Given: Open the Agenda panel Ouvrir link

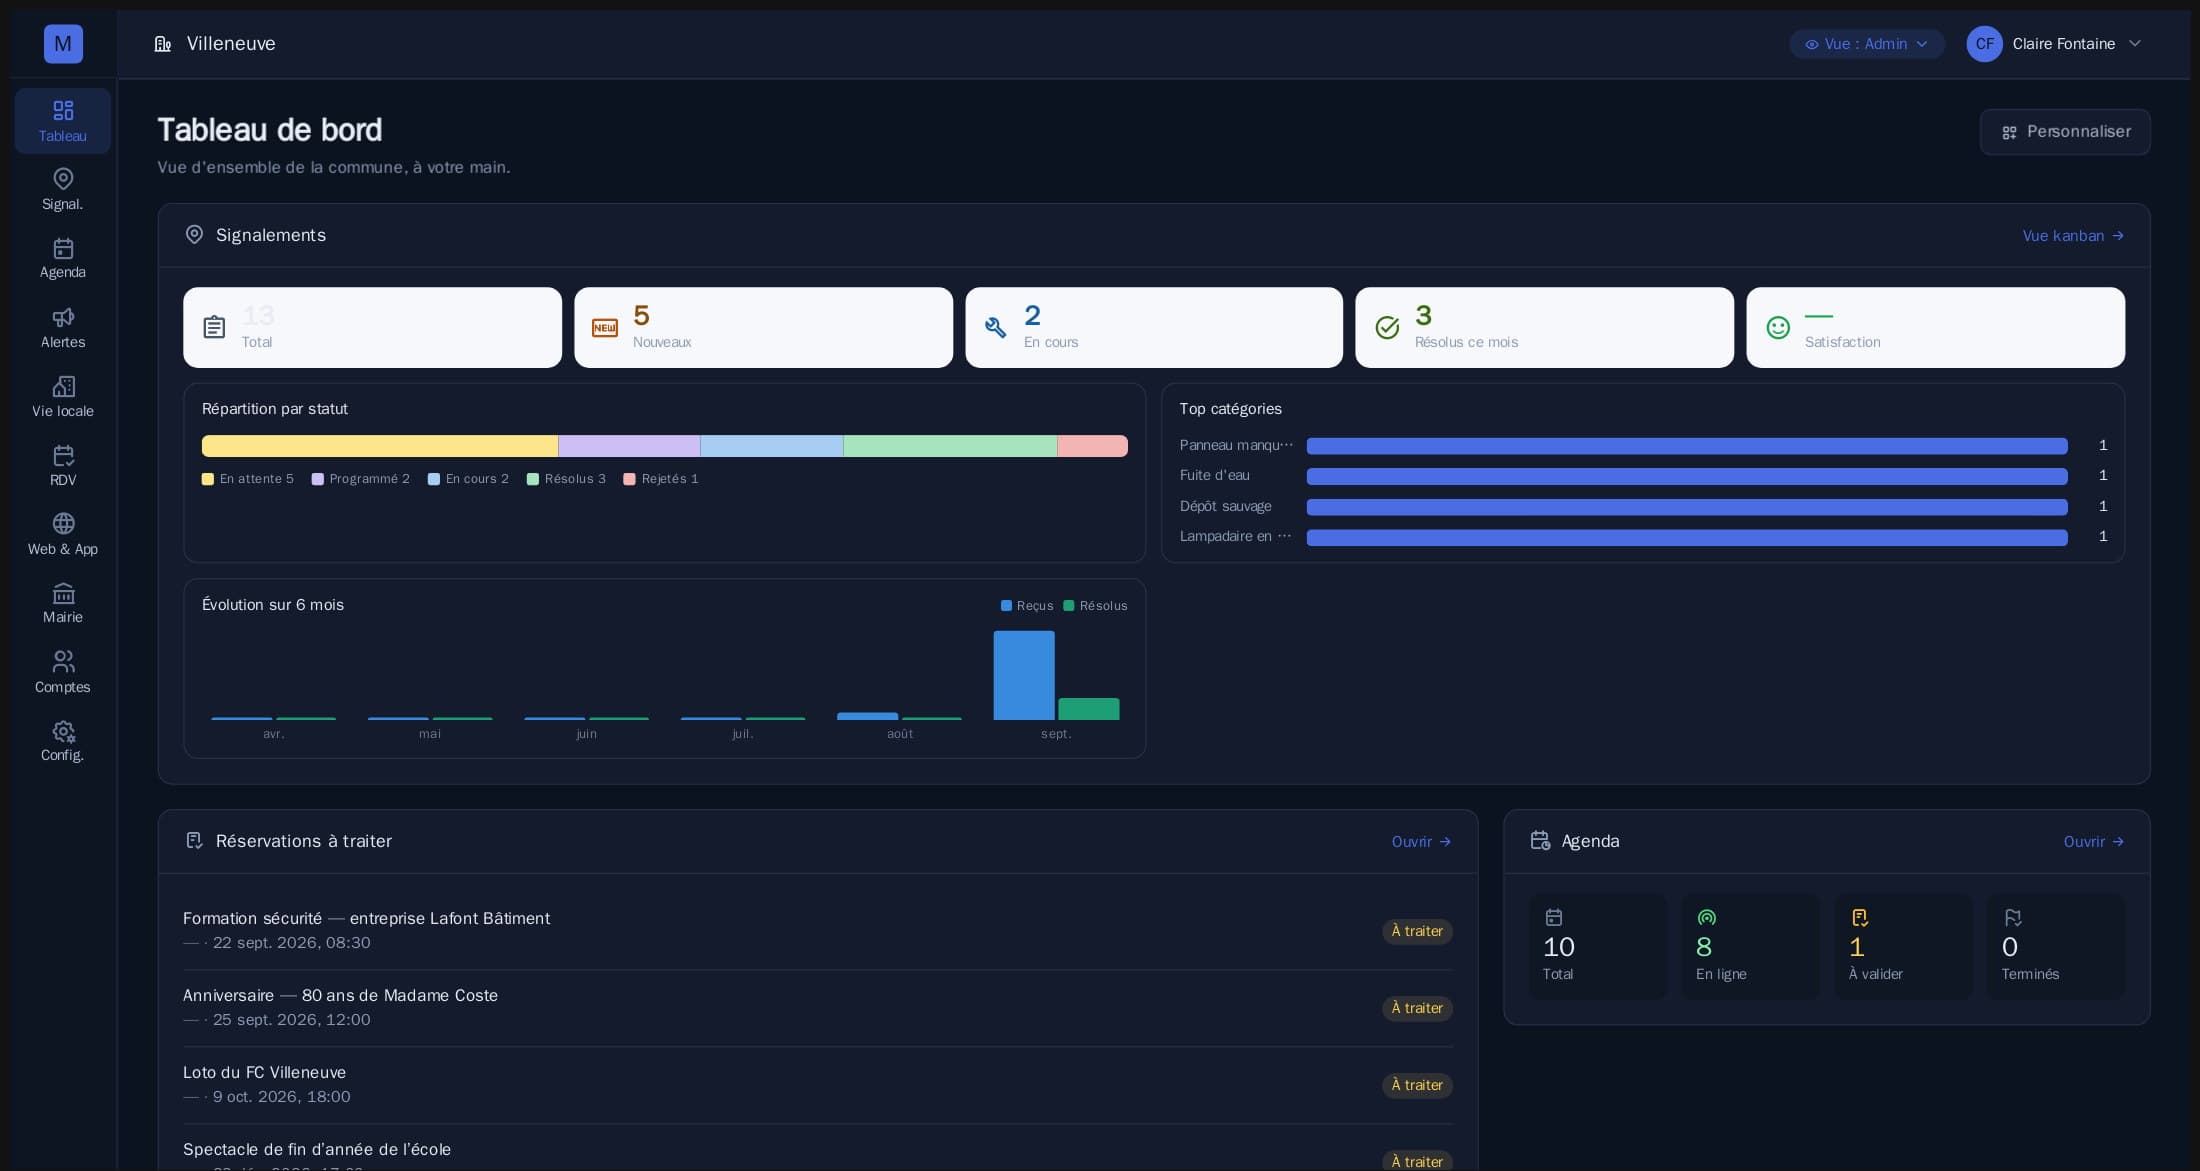Looking at the screenshot, I should pyautogui.click(x=2093, y=842).
